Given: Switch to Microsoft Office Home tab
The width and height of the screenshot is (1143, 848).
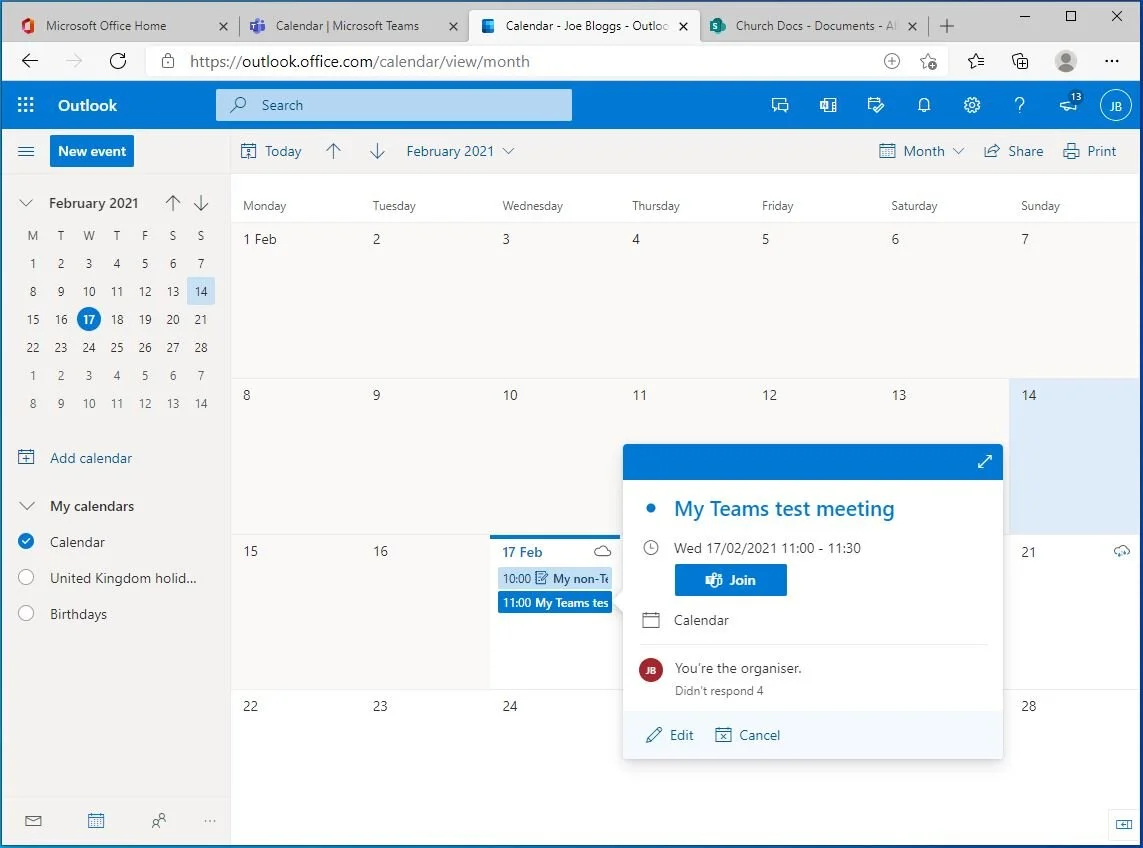Looking at the screenshot, I should 106,26.
